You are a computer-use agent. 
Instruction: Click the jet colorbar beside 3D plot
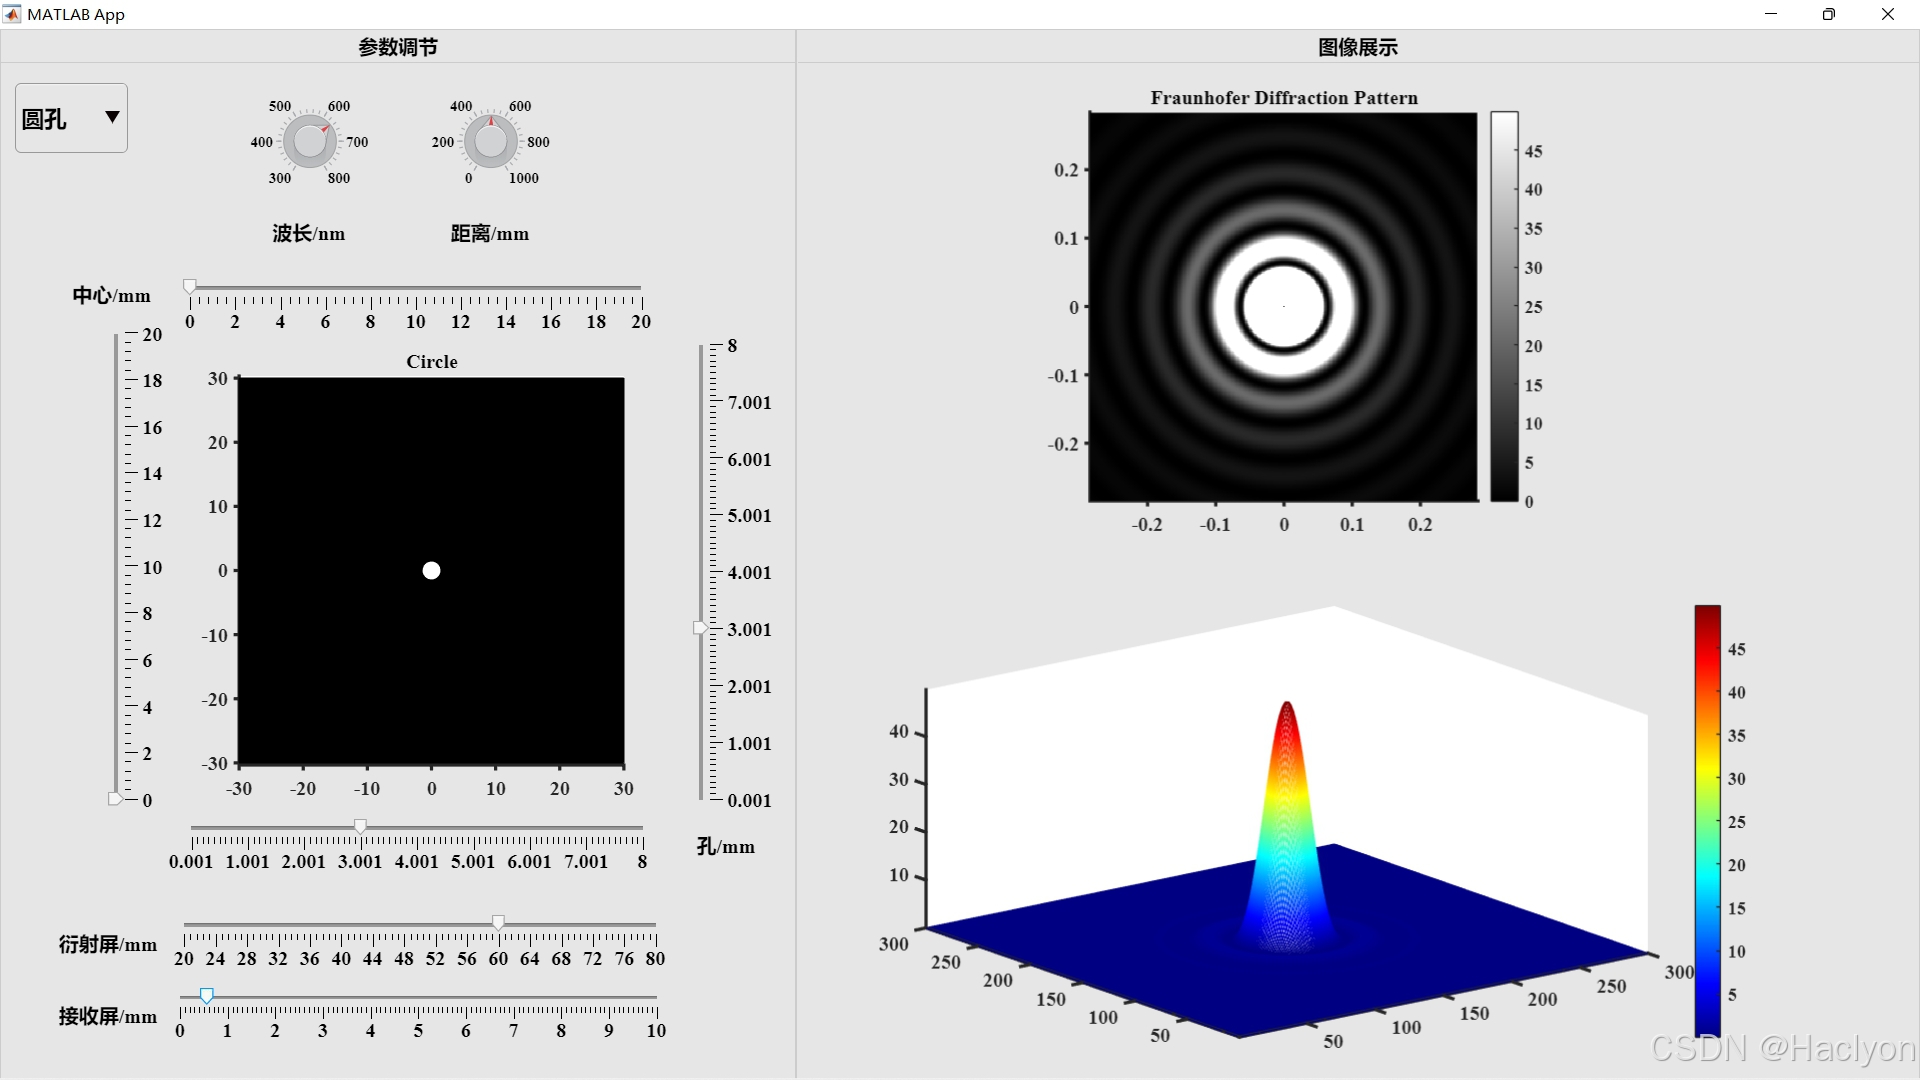point(1707,820)
